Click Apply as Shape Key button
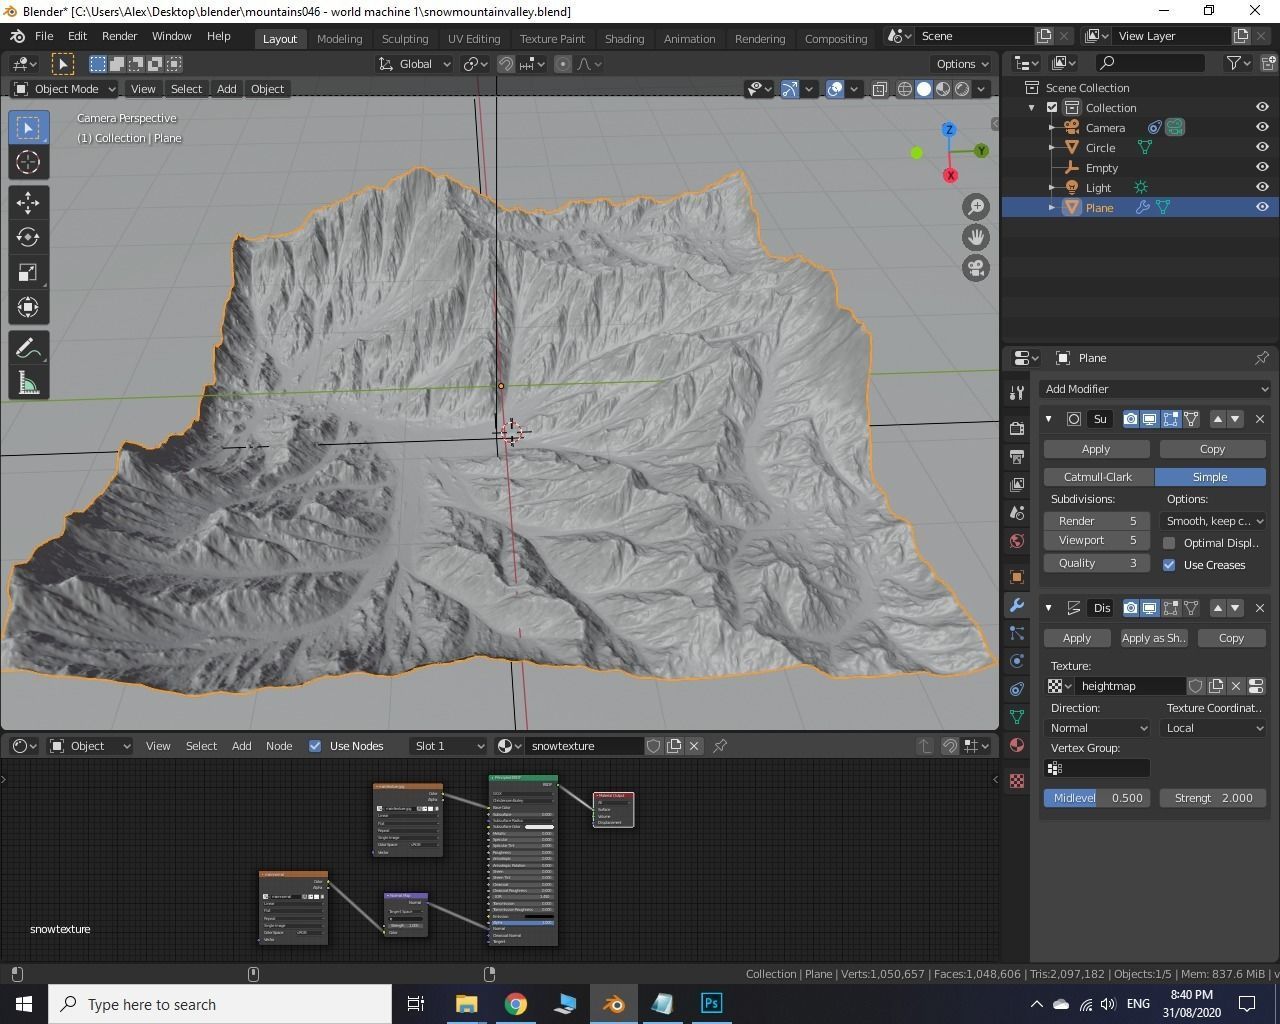 [x=1153, y=638]
